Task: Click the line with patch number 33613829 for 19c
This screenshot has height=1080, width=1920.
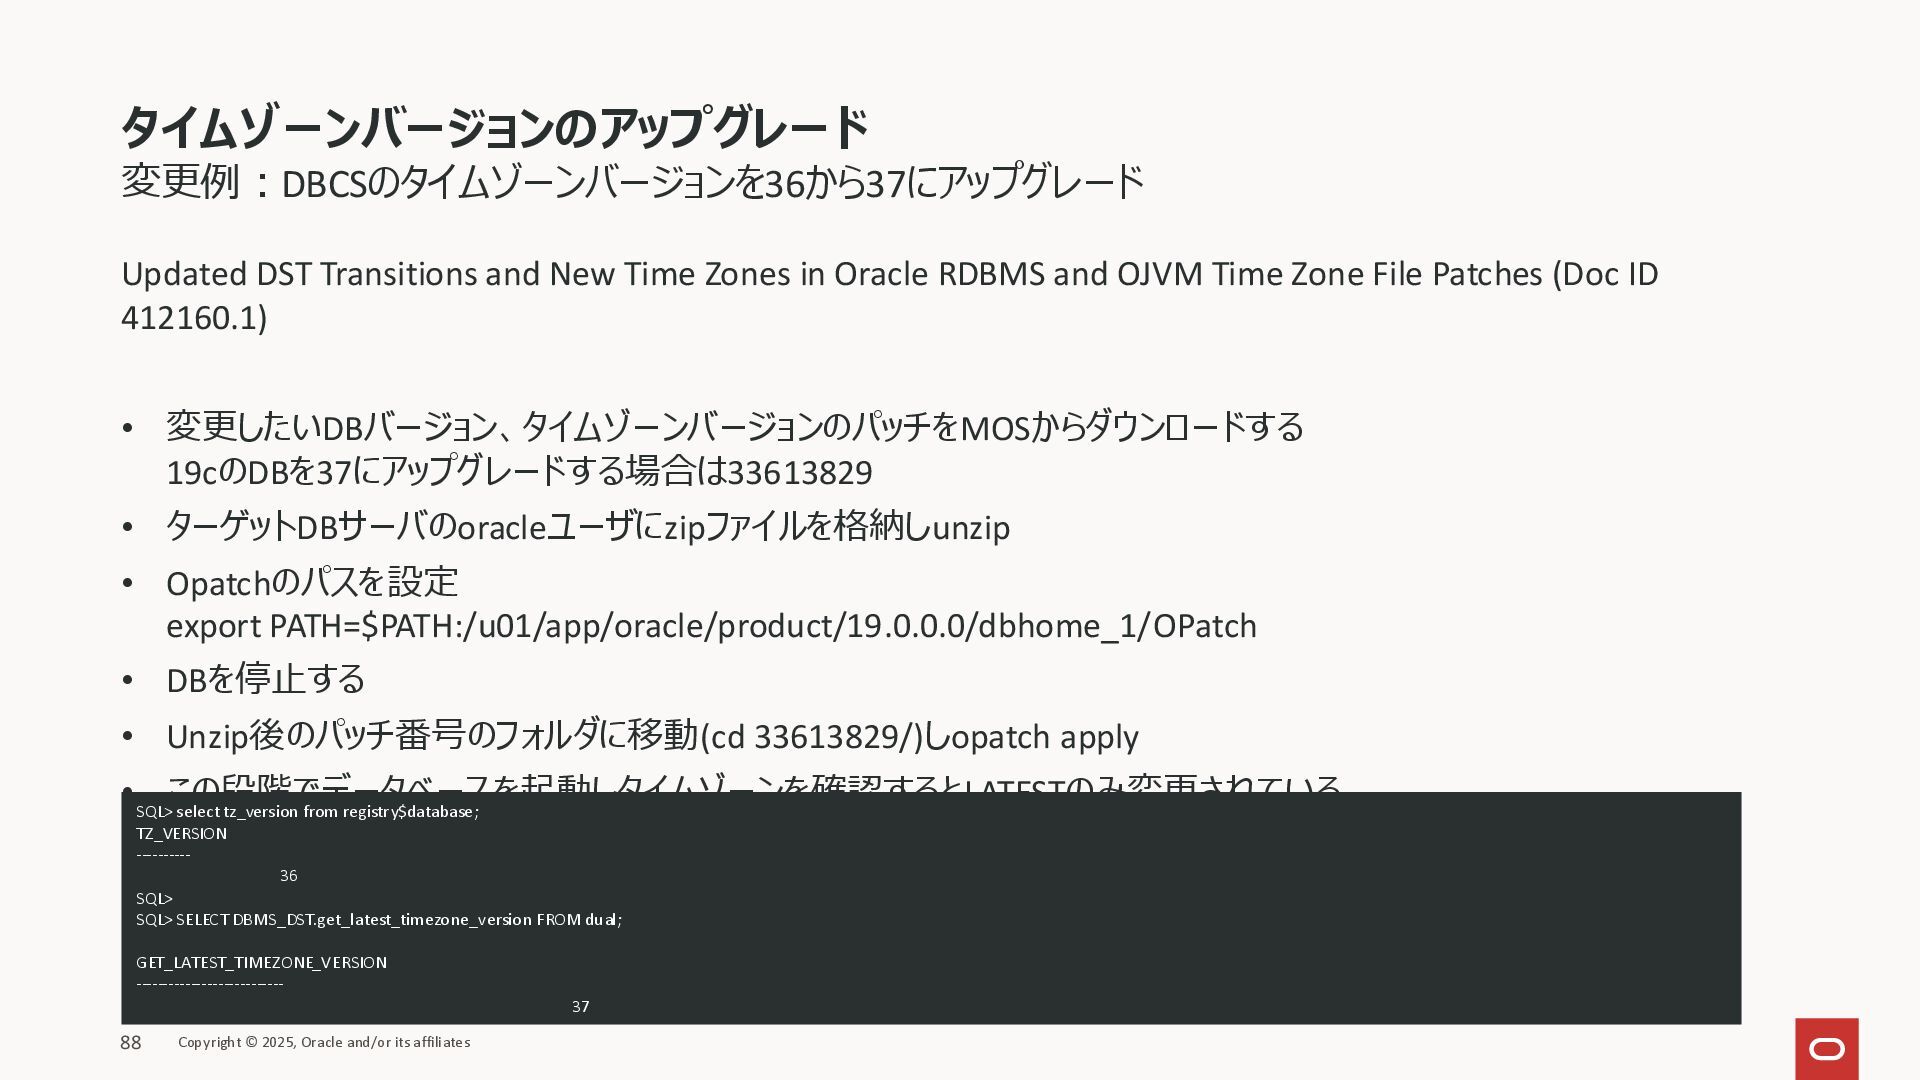Action: [x=519, y=472]
